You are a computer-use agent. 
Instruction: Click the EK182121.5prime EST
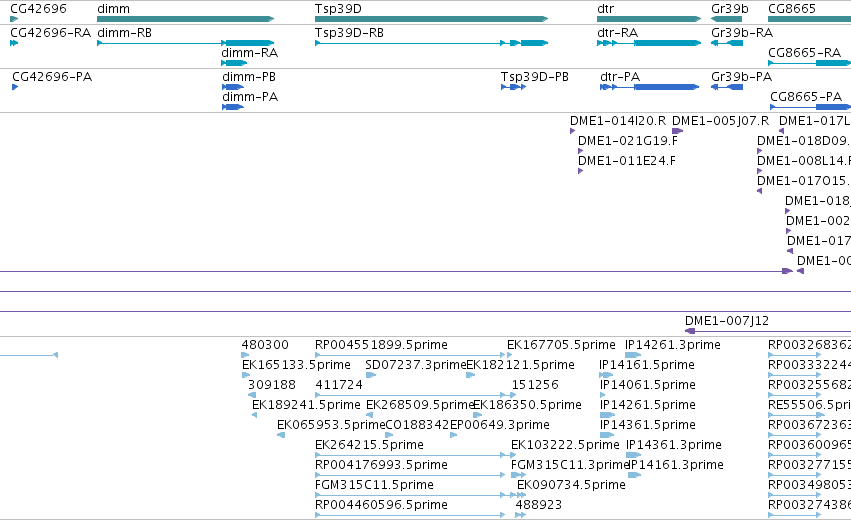point(471,375)
